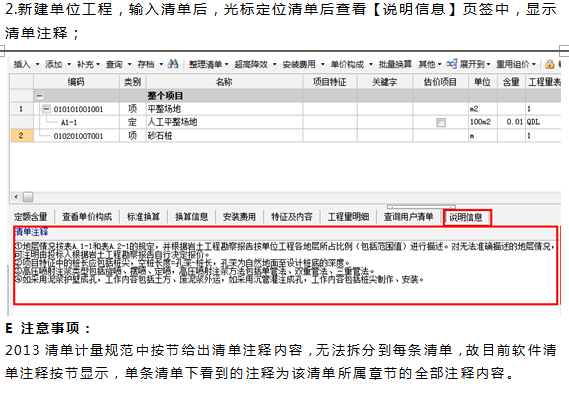Click the 单位 column header
Image resolution: width=569 pixels, height=396 pixels.
click(x=483, y=82)
